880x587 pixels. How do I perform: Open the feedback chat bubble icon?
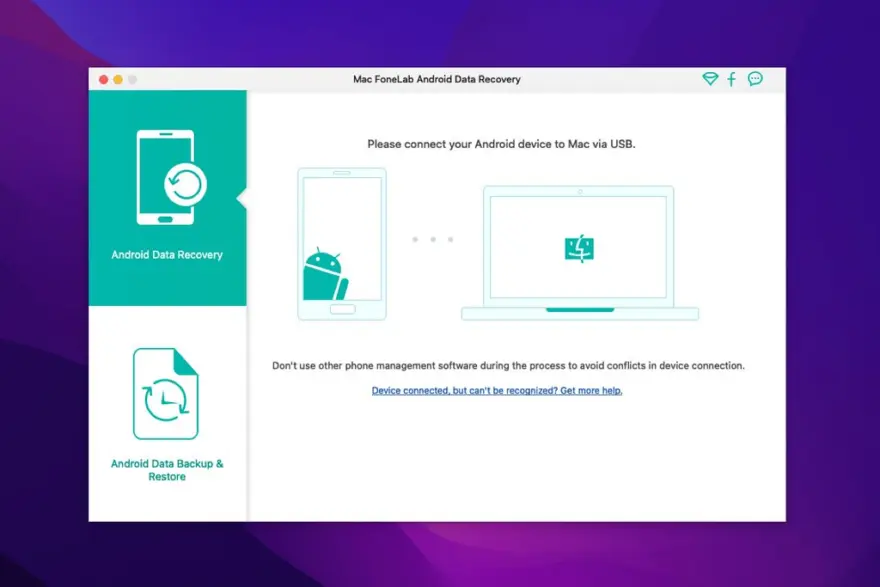[x=755, y=79]
